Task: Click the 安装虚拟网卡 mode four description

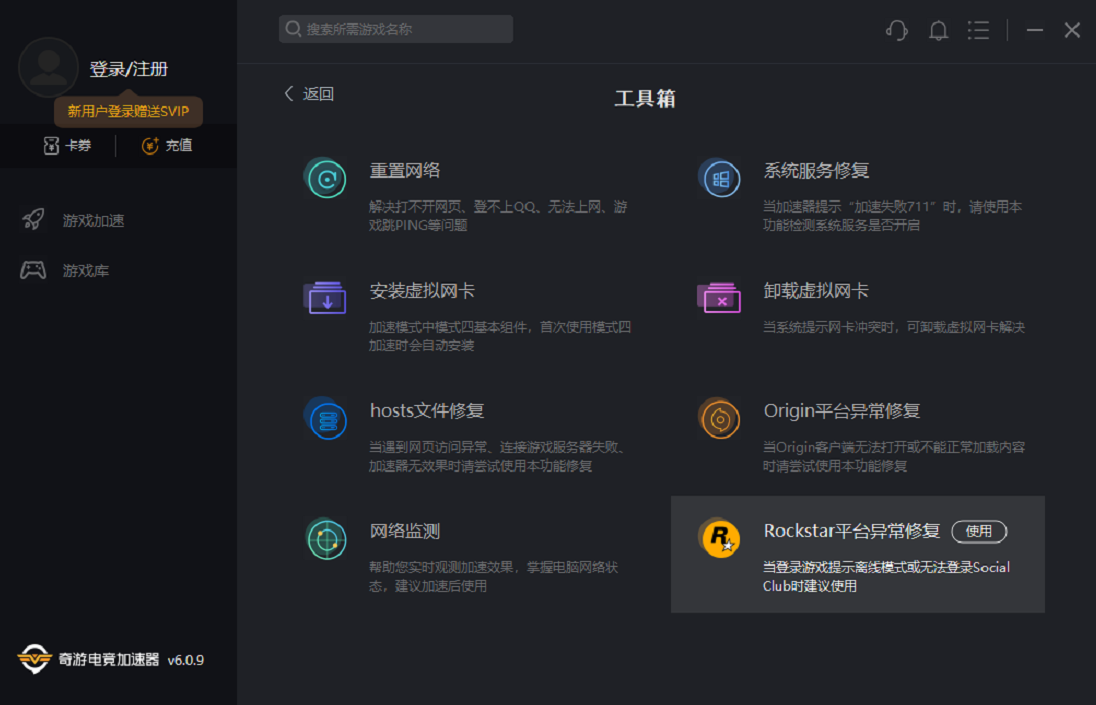Action: click(x=500, y=336)
